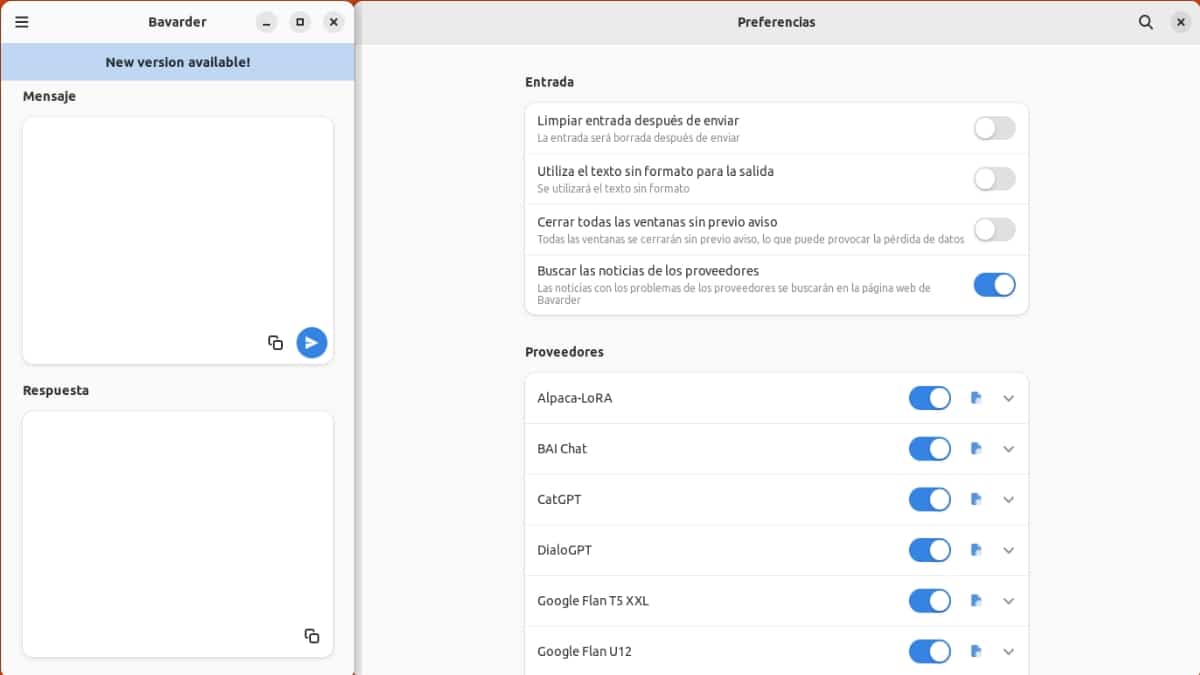The image size is (1200, 675).
Task: Click the Google Flan U12 label
Action: [x=584, y=652]
